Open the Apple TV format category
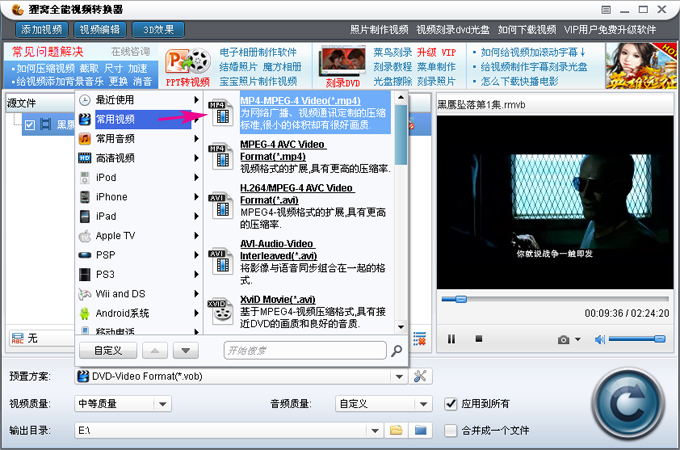Screen dimensions: 680x450 point(138,235)
